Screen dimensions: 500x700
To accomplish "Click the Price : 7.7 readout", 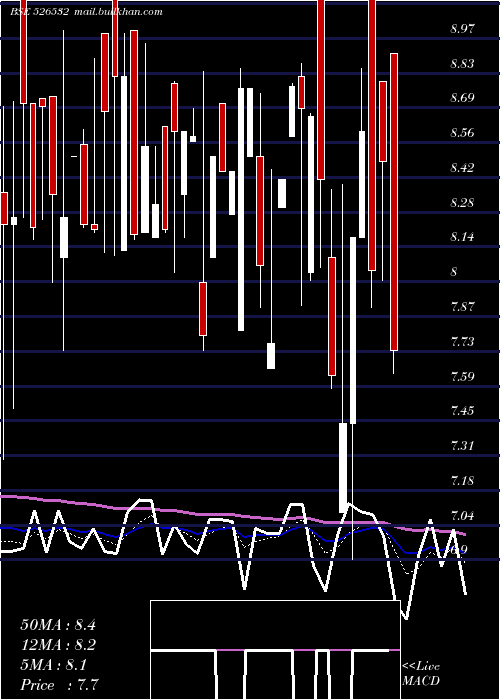I will click(x=59, y=685).
